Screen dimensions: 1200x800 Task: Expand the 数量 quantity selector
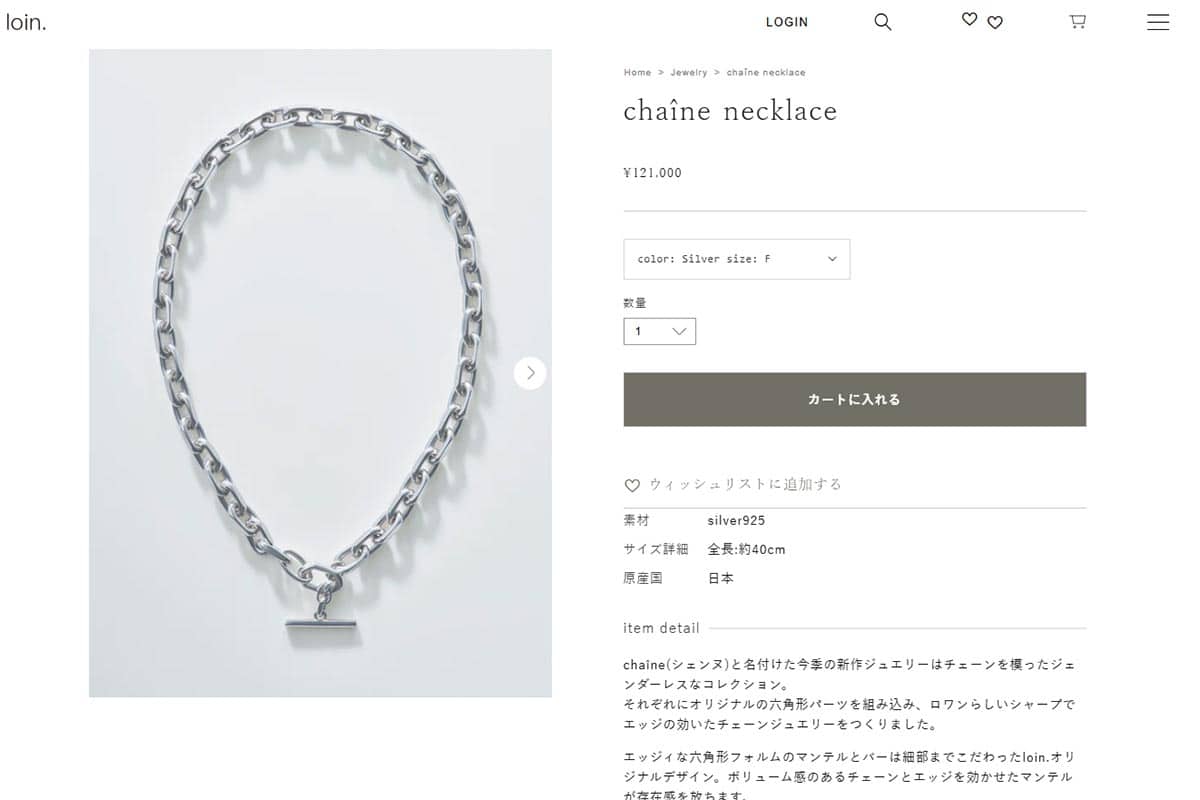(x=660, y=331)
